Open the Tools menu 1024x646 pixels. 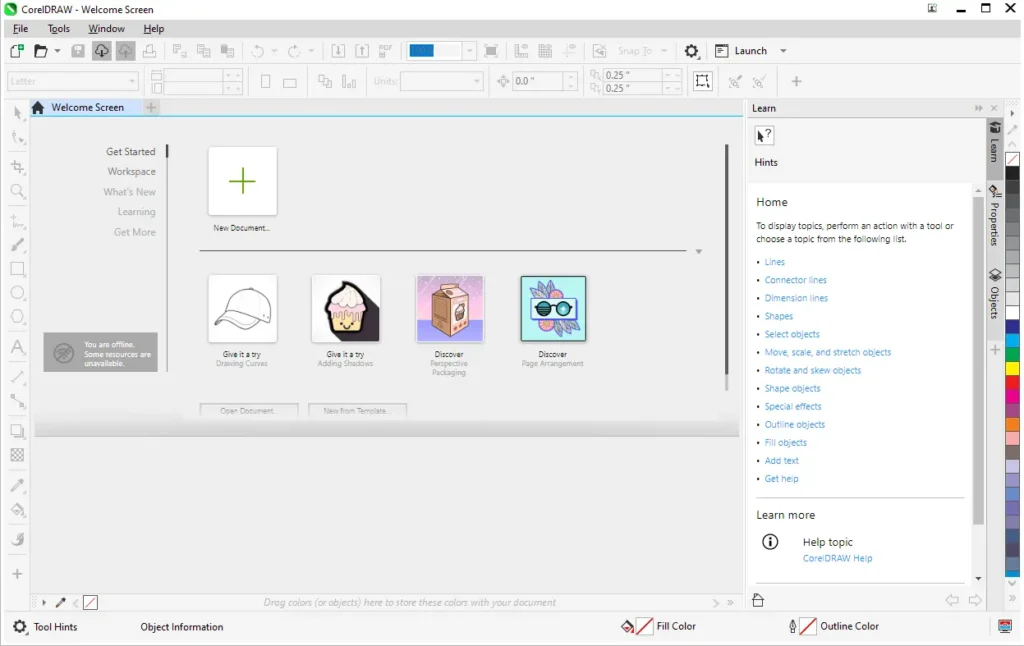[58, 28]
